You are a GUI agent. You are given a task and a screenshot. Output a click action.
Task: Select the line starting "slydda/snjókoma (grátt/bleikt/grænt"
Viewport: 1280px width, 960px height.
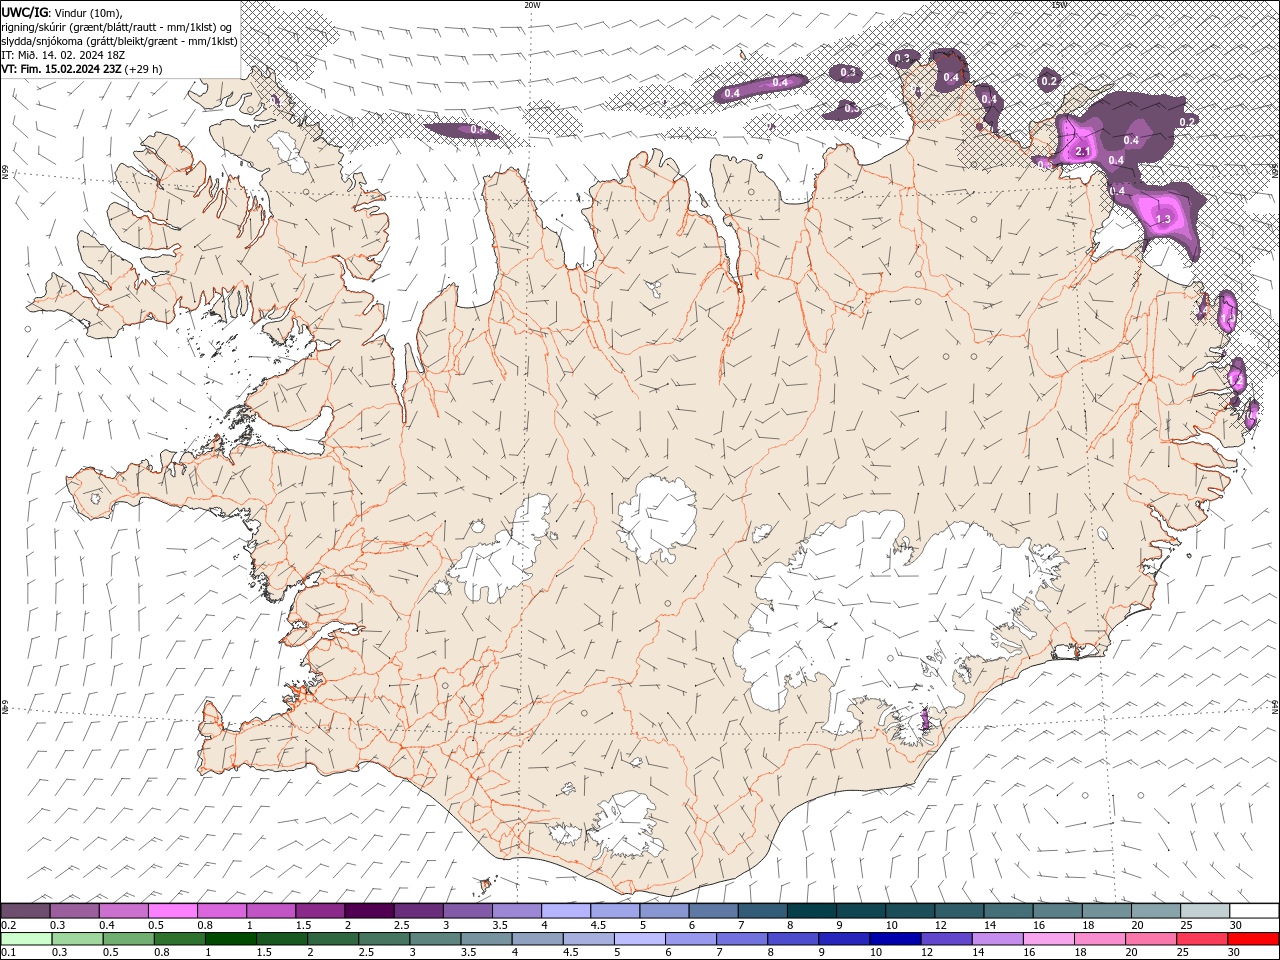[x=119, y=41]
